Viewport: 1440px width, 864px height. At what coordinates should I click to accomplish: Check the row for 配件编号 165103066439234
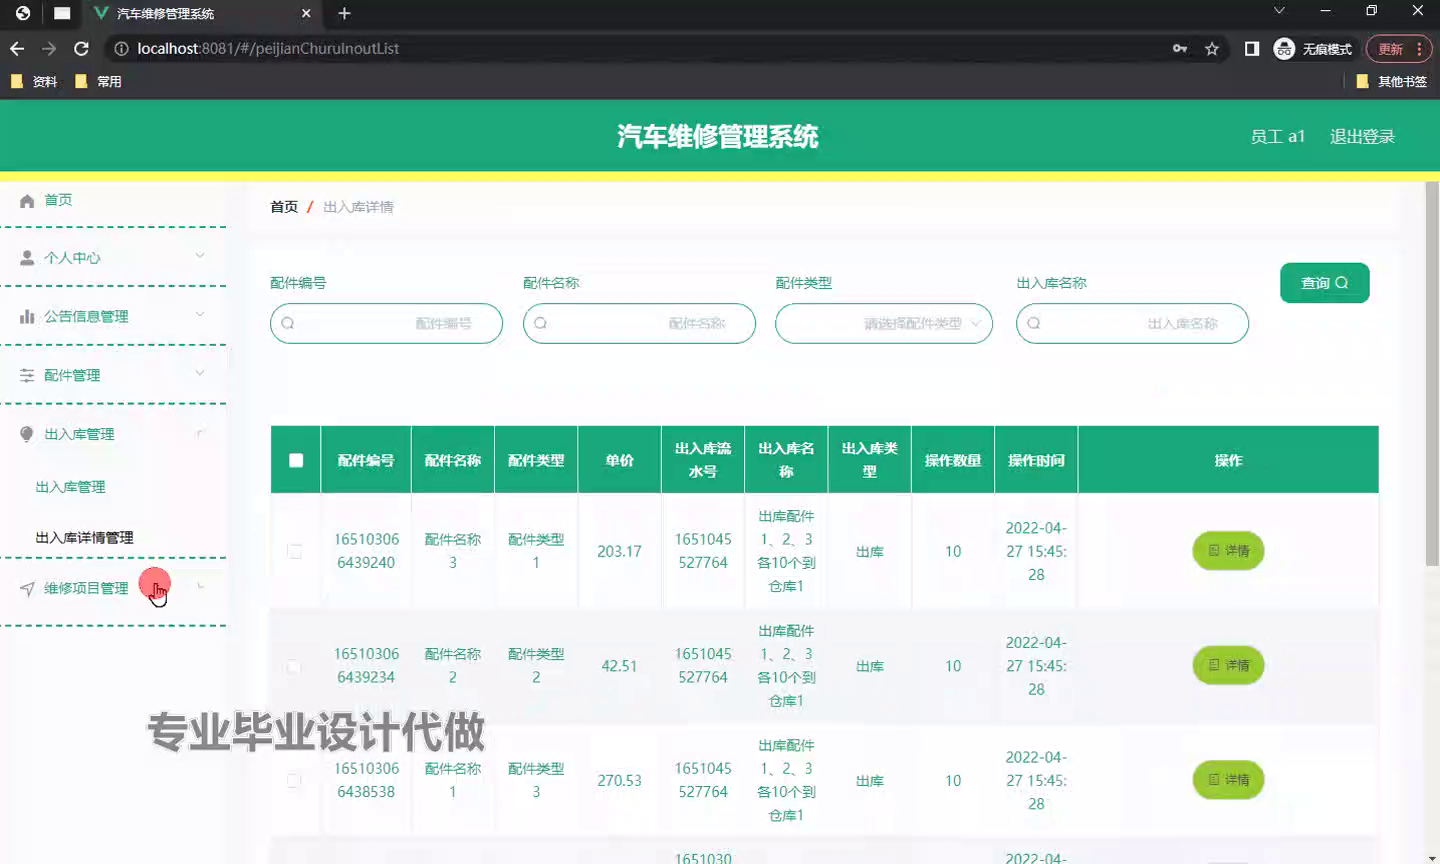294,666
